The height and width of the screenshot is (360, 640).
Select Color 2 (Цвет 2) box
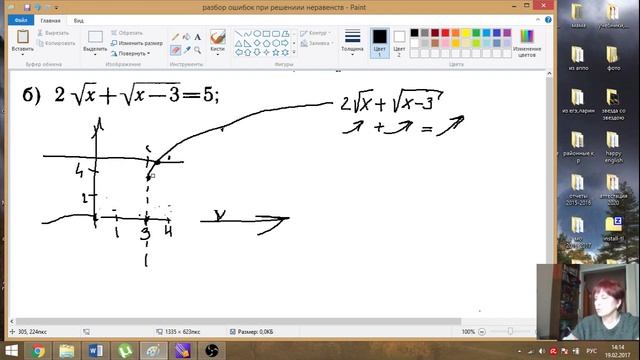399,43
